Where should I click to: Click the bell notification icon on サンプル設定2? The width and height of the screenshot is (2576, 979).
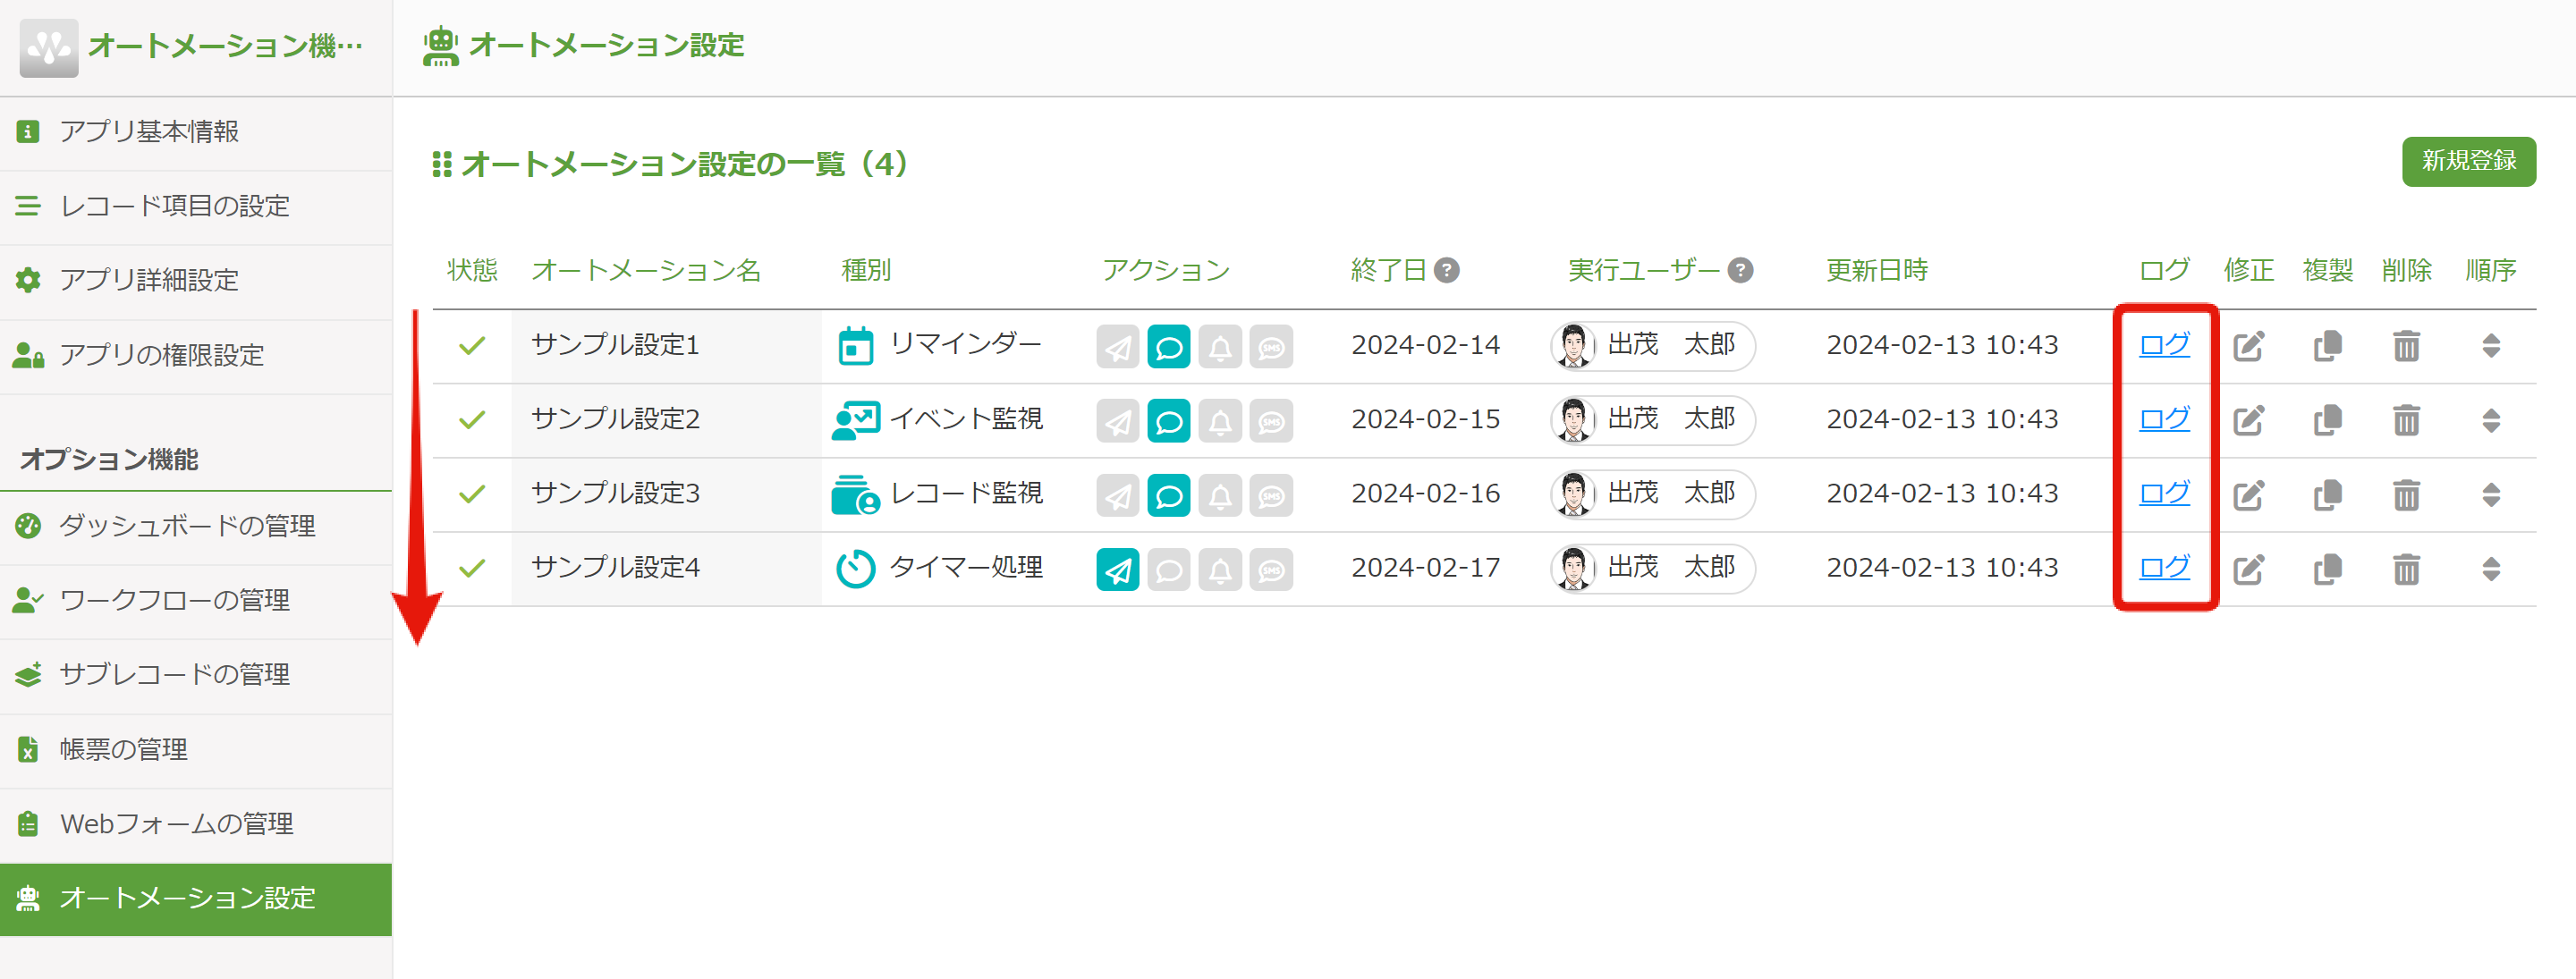pos(1221,421)
